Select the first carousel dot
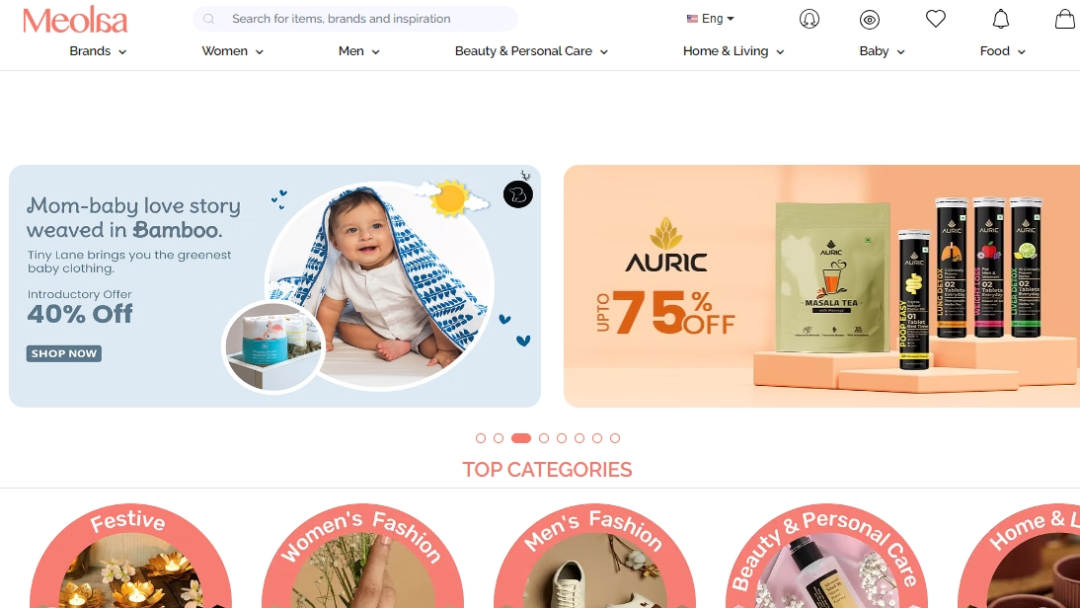The height and width of the screenshot is (608, 1080). point(481,438)
